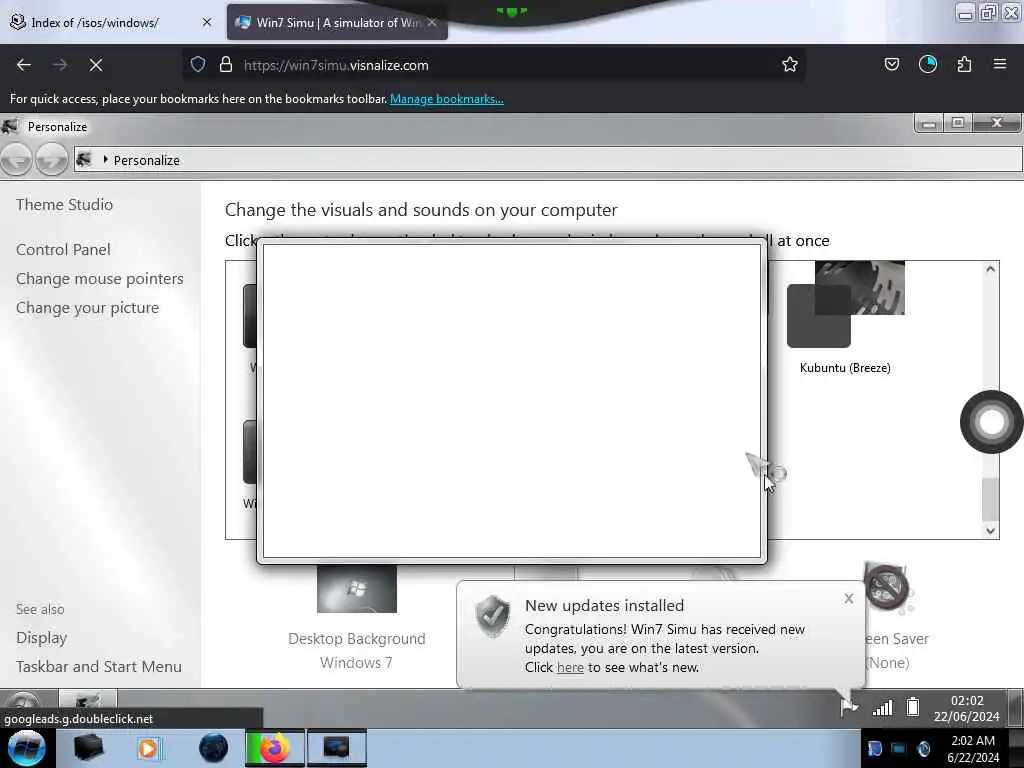This screenshot has width=1024, height=768.
Task: Click blue shield icon in host tray
Action: point(875,748)
